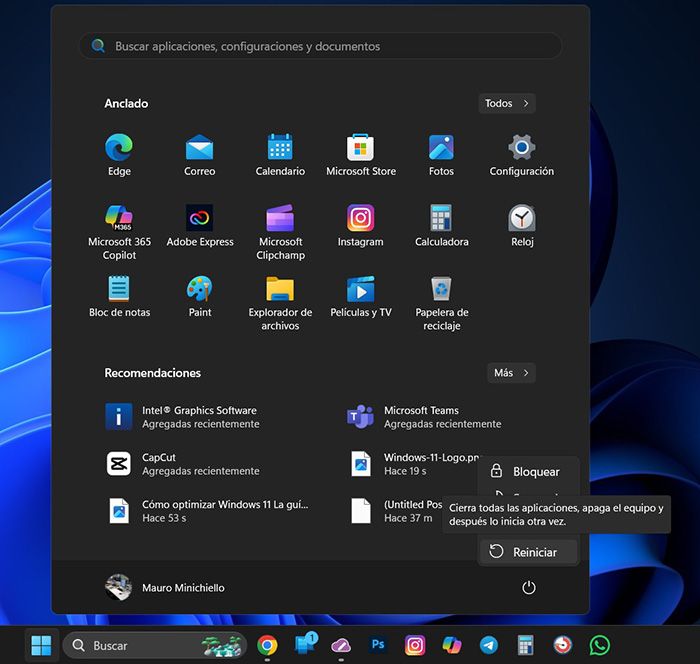Open Google Chrome from the taskbar
The height and width of the screenshot is (664, 700).
pyautogui.click(x=267, y=645)
